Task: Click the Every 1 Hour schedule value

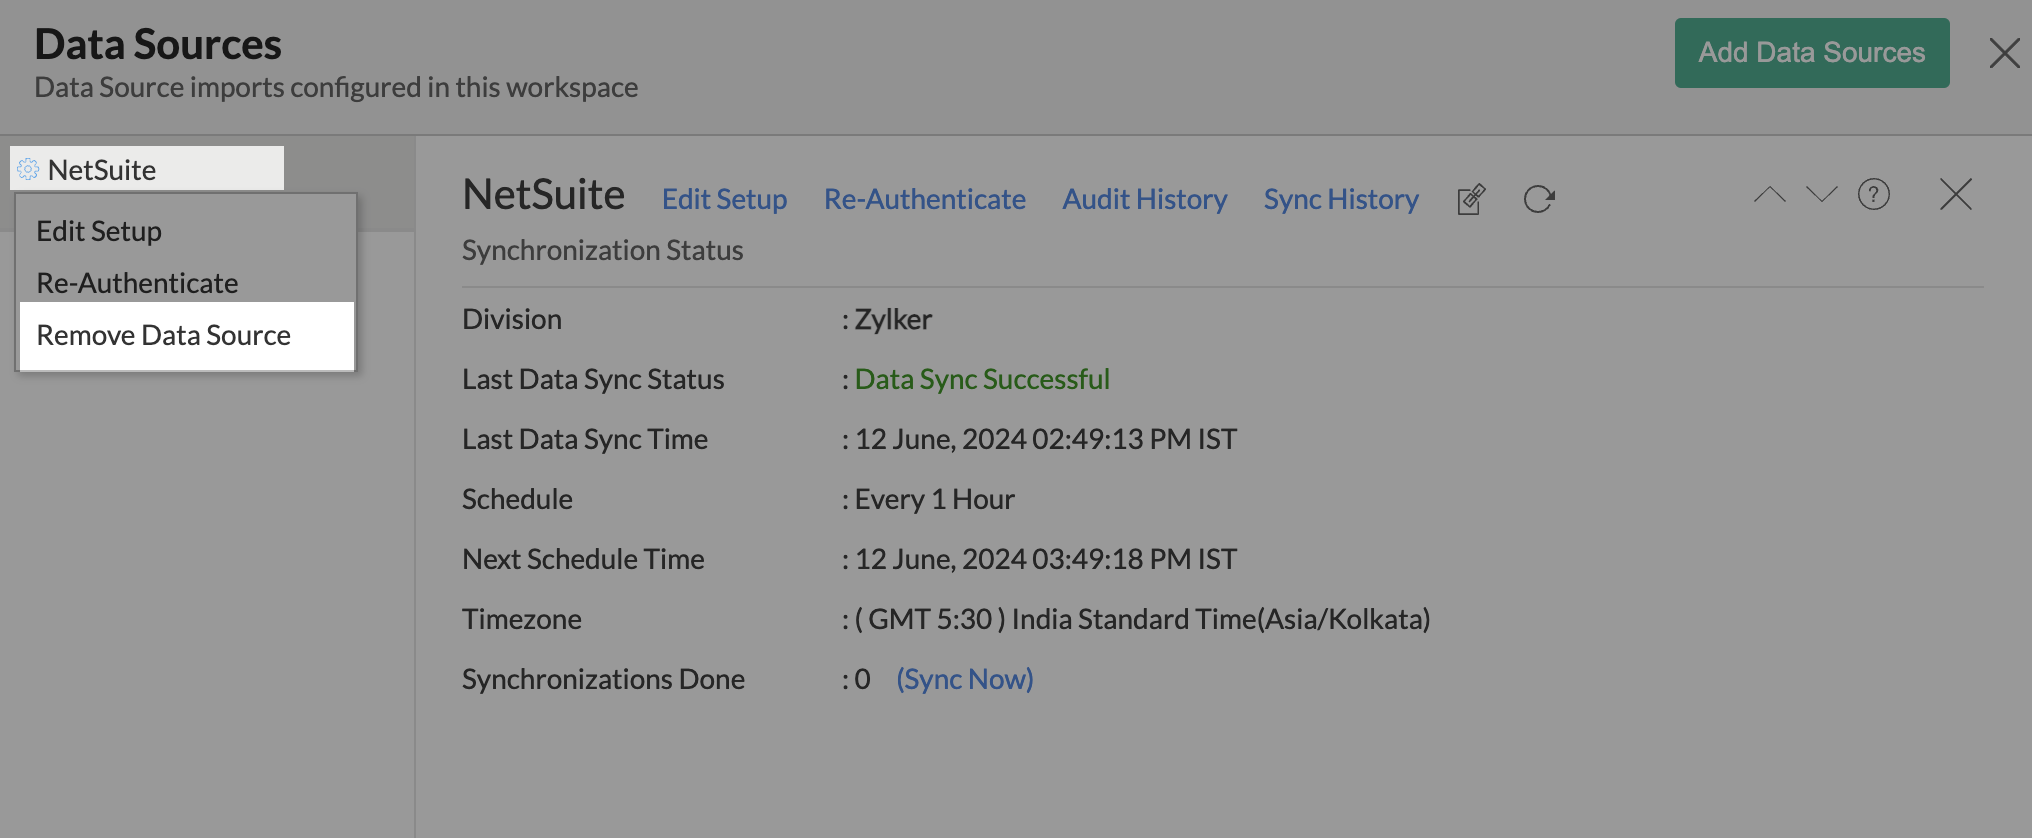Action: tap(934, 499)
